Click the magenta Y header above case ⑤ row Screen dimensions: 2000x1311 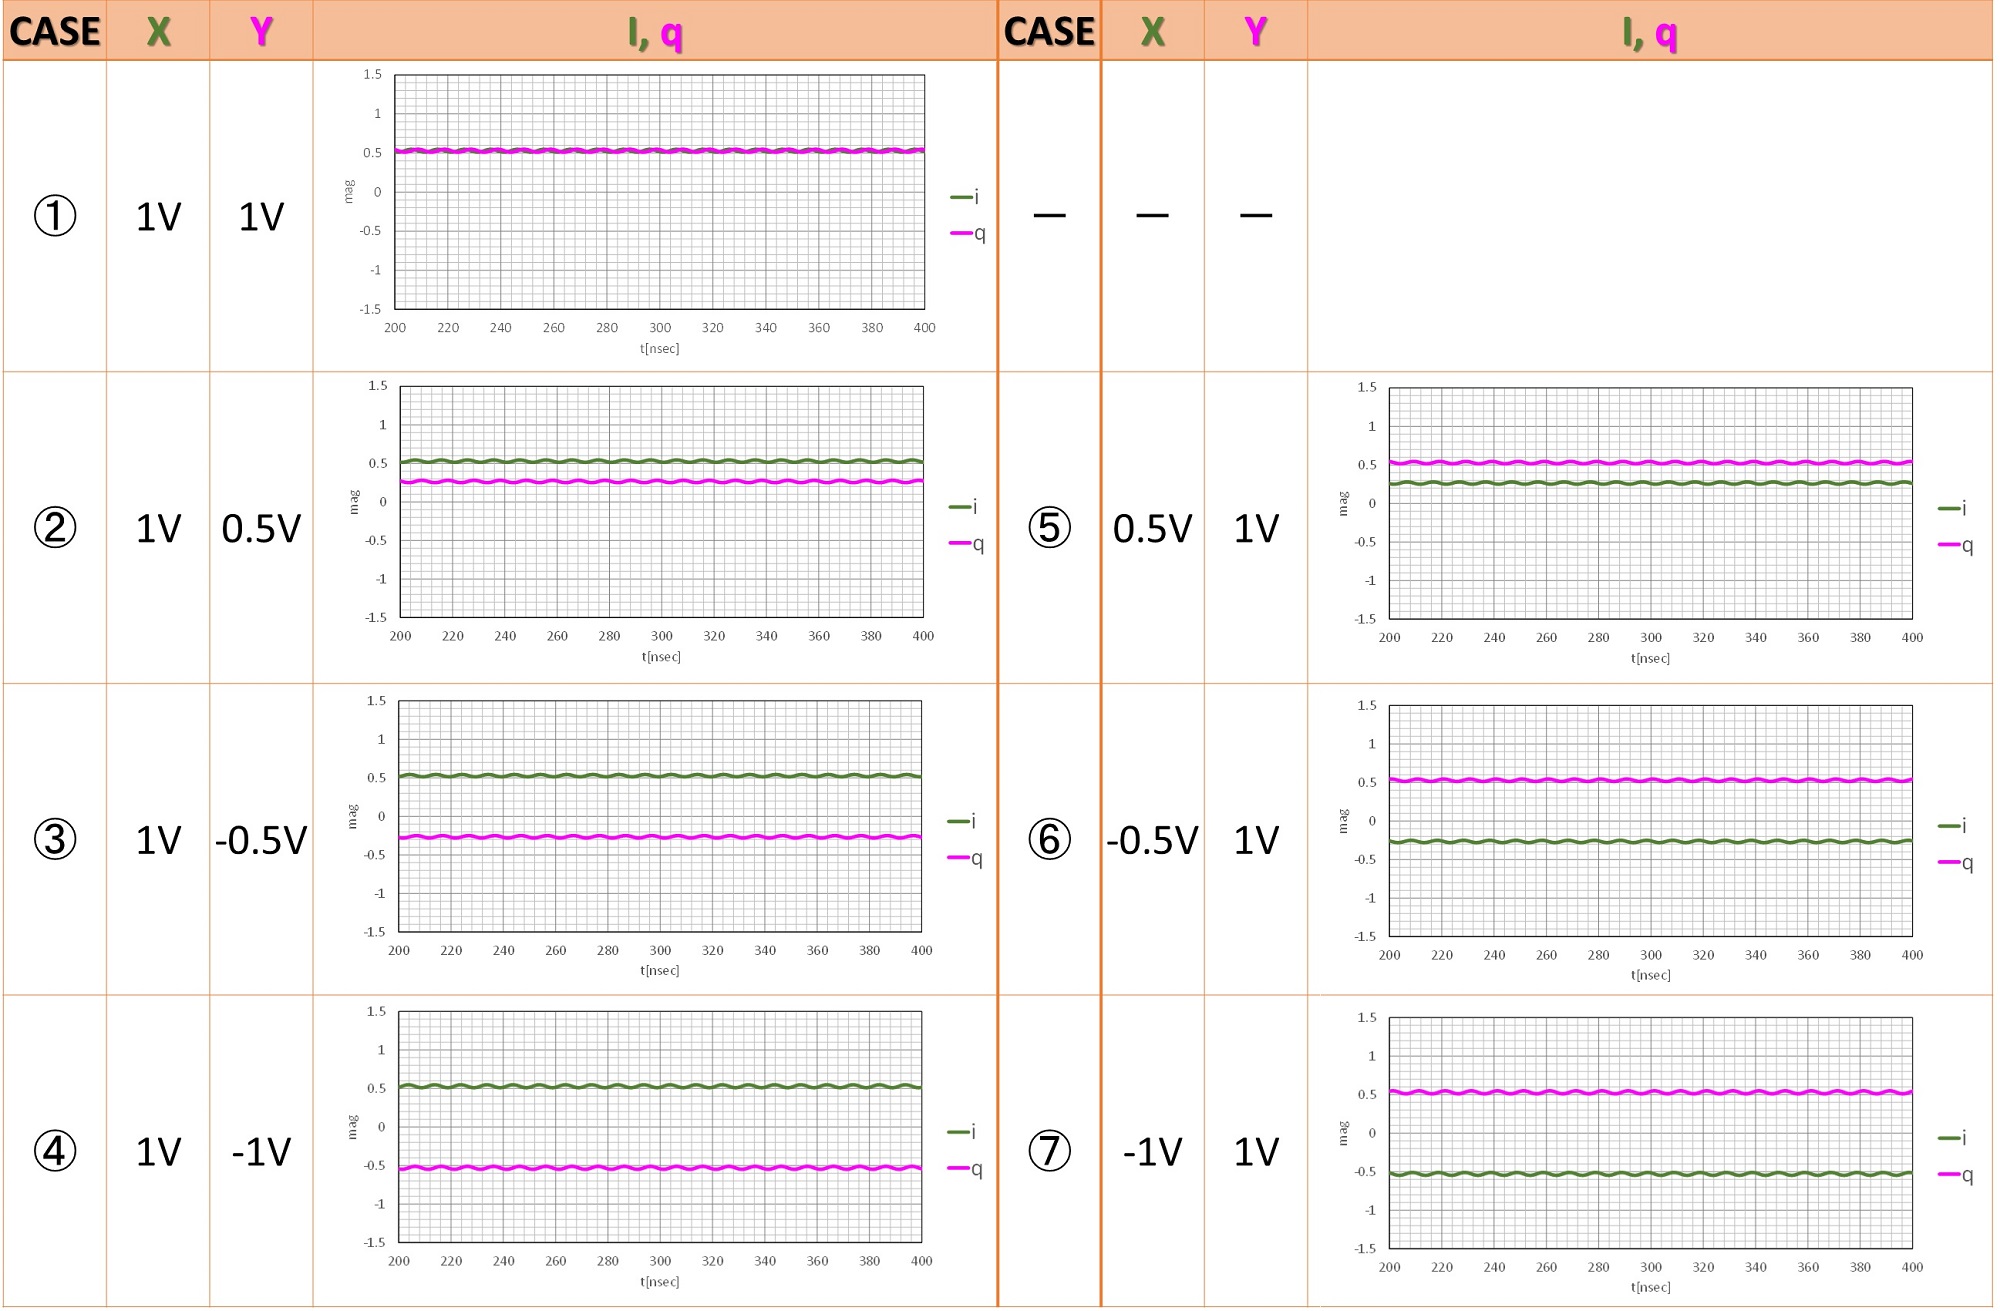[1256, 32]
